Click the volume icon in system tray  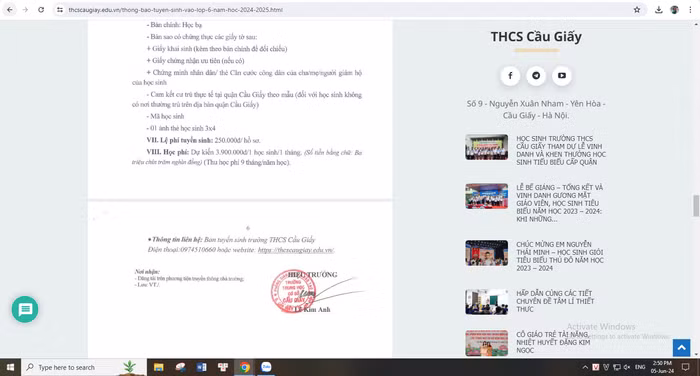coord(627,367)
